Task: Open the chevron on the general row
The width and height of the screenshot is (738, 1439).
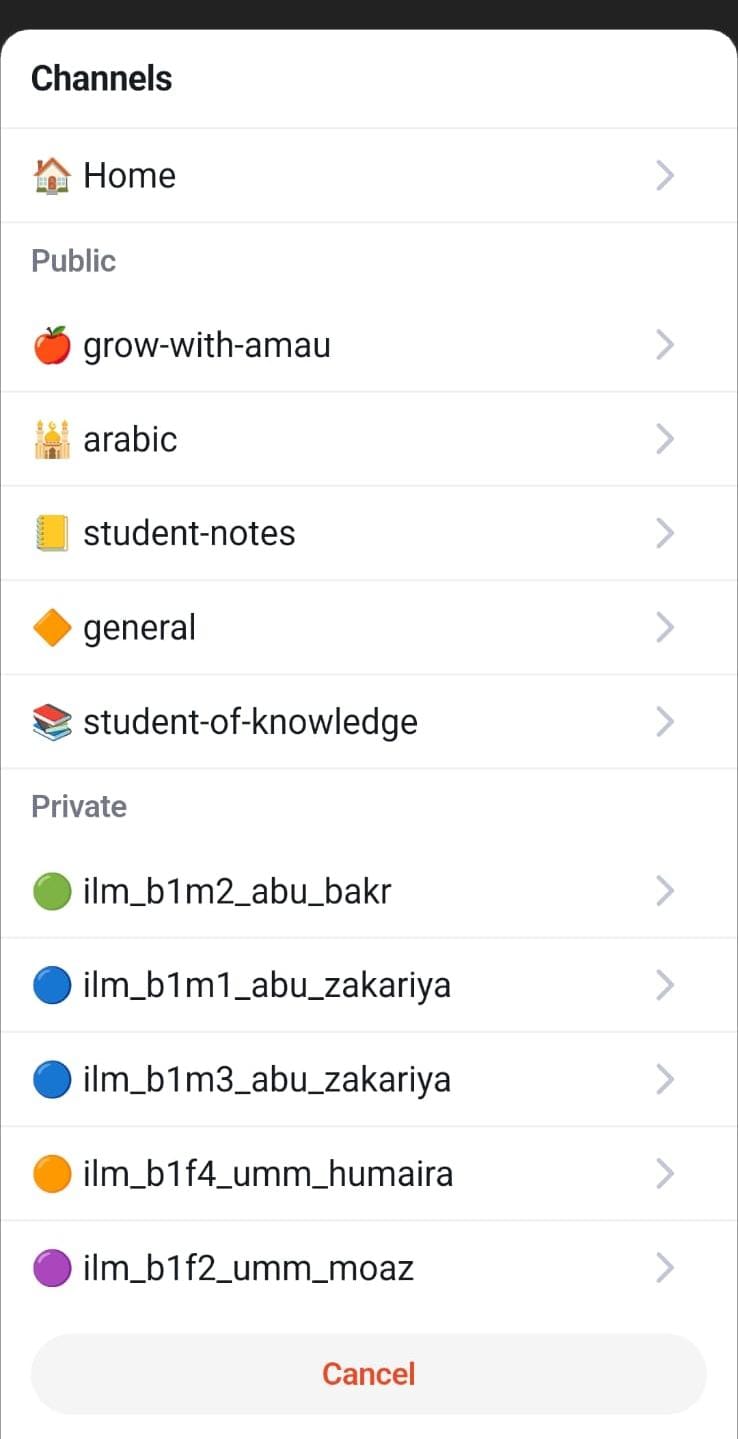Action: [x=665, y=628]
